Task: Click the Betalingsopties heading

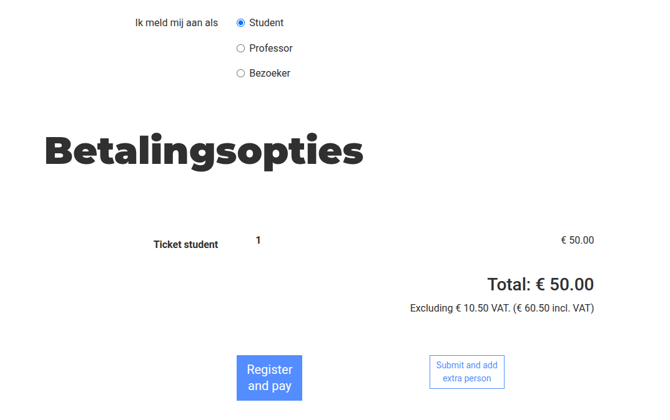Action: pos(203,151)
